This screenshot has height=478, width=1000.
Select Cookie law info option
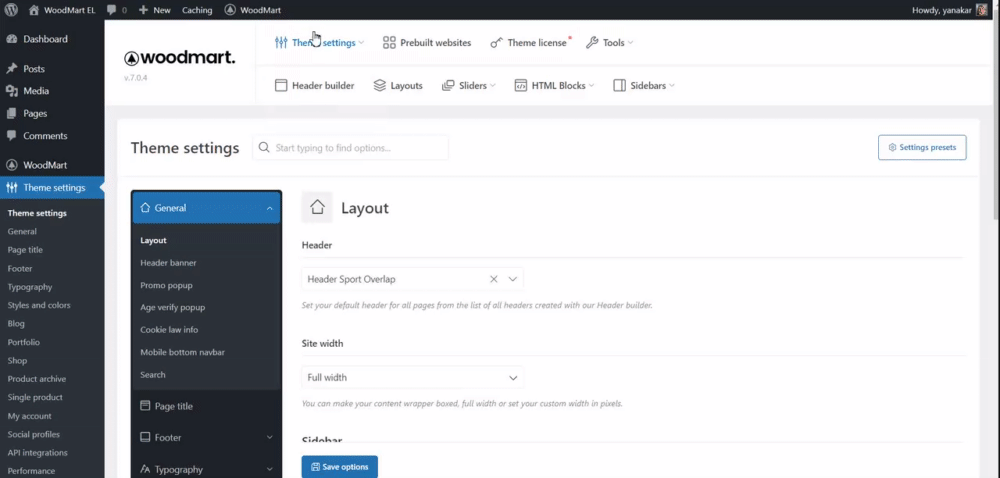pos(169,330)
